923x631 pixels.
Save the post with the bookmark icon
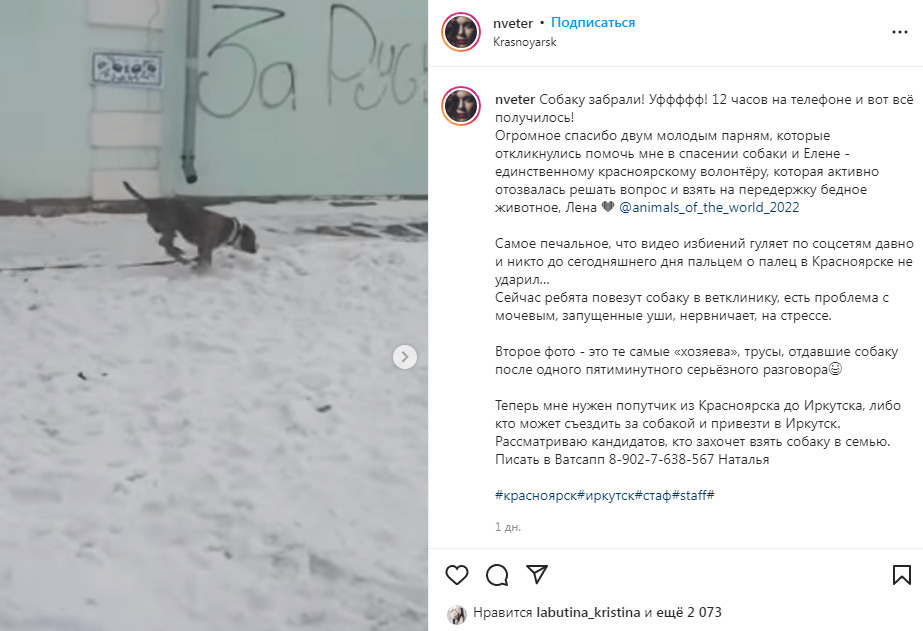(x=901, y=574)
